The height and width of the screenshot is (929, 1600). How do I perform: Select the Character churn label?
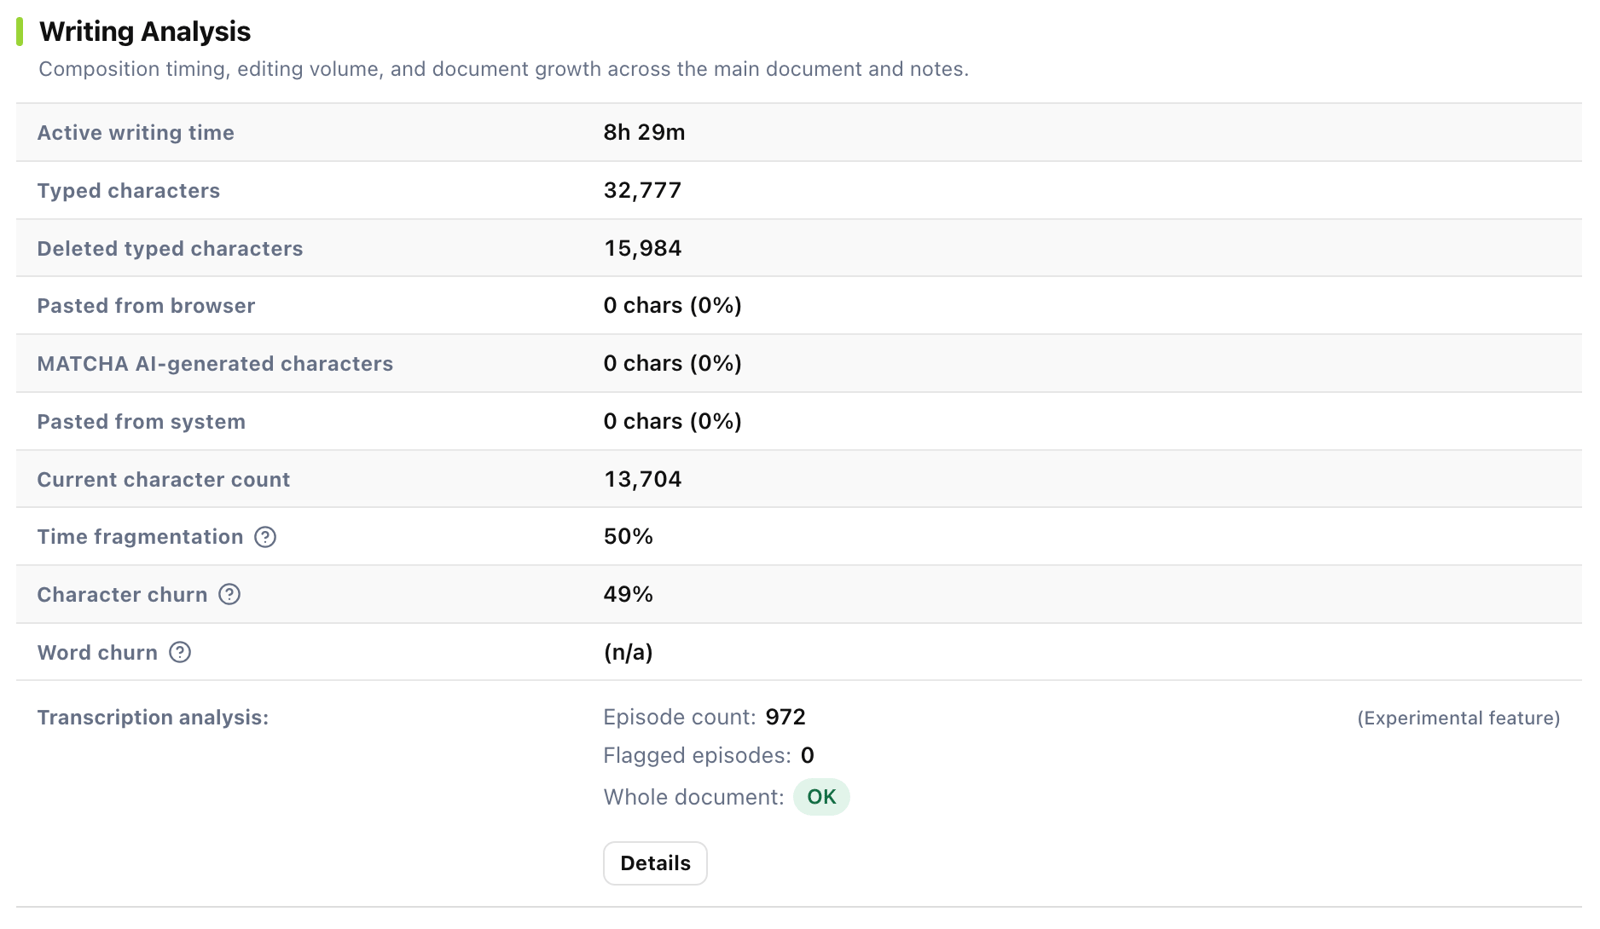click(122, 595)
